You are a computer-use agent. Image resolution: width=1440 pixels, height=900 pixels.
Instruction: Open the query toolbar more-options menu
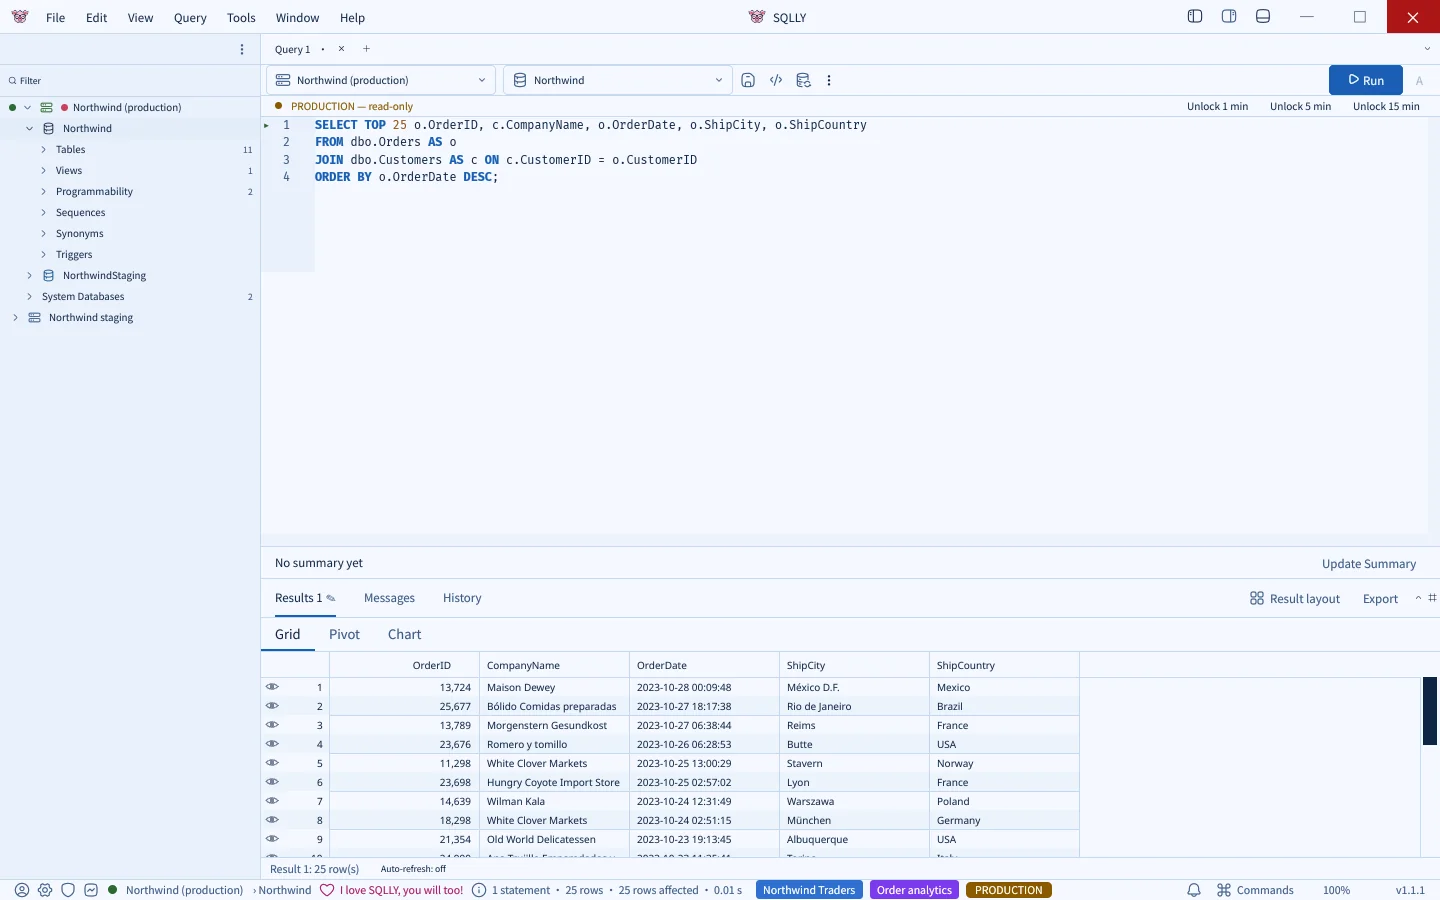click(x=829, y=80)
